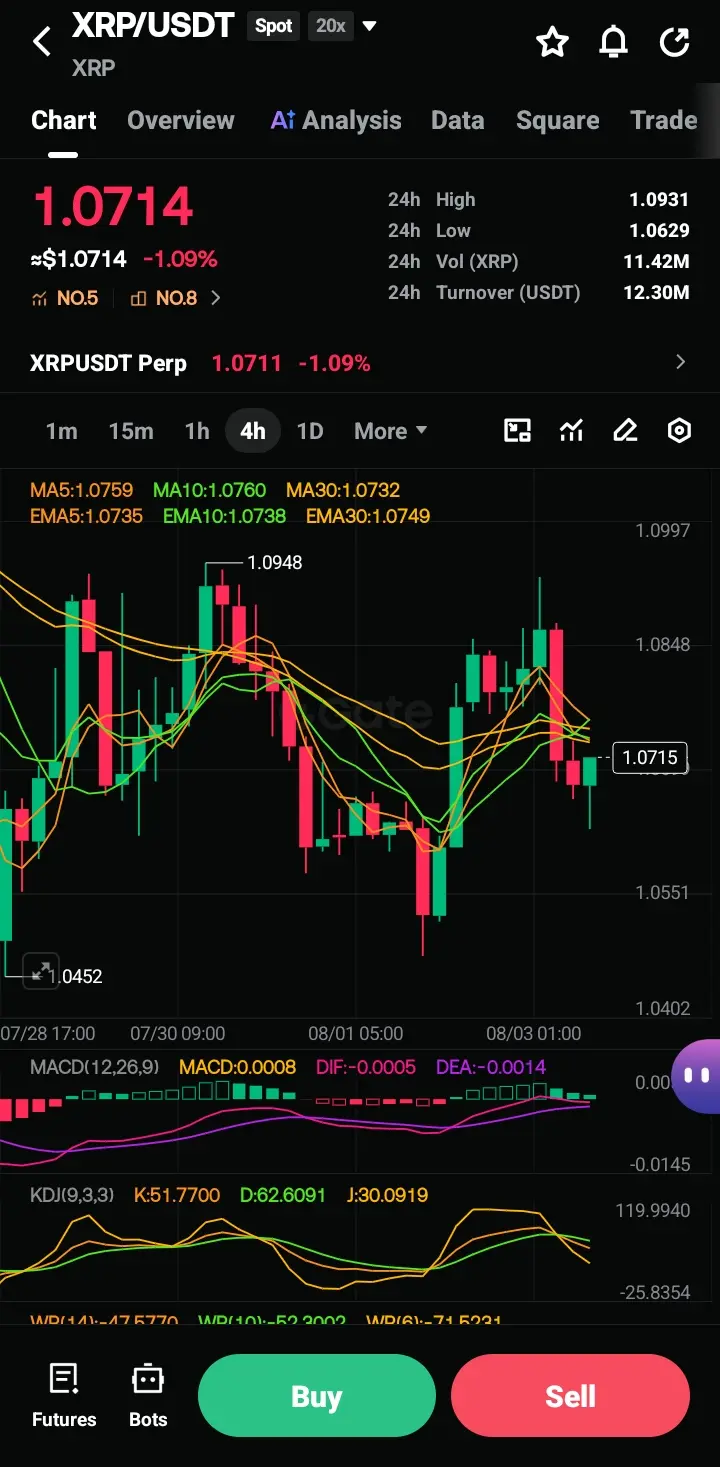Tap the MA10:1.0760 indicator label
Viewport: 720px width, 1467px height.
pos(209,491)
